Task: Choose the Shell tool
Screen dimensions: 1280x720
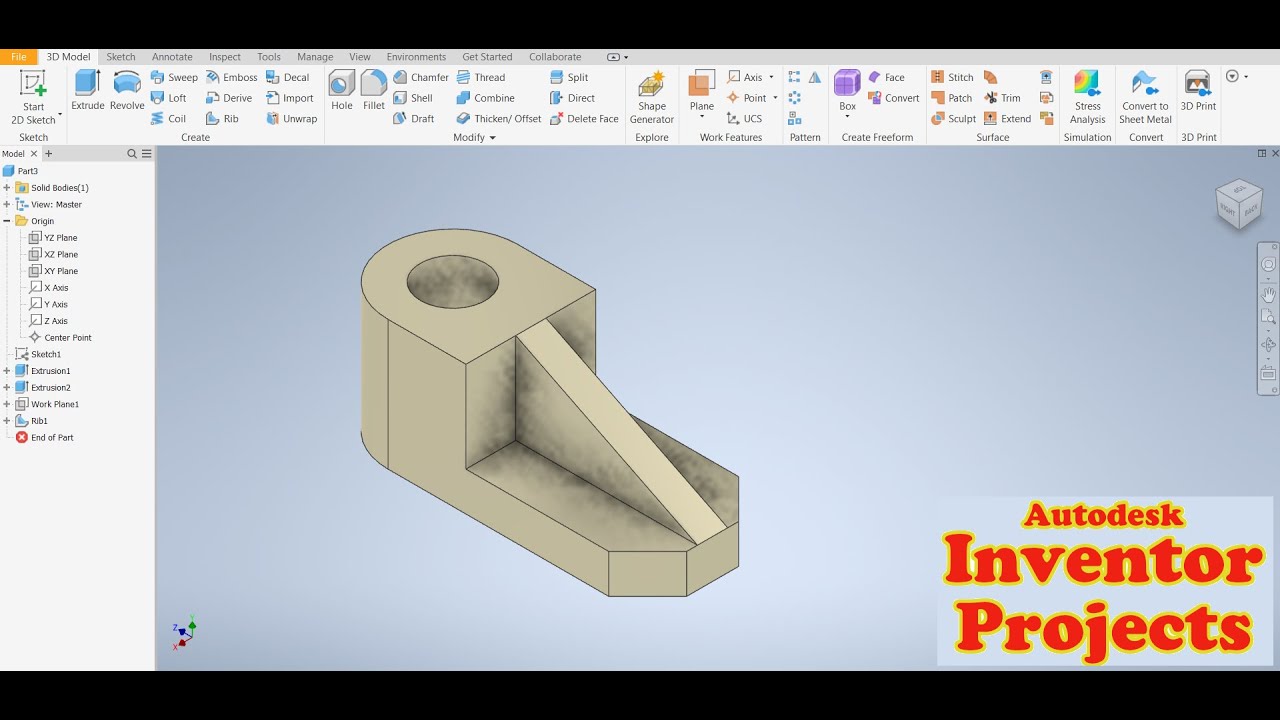Action: coord(413,98)
